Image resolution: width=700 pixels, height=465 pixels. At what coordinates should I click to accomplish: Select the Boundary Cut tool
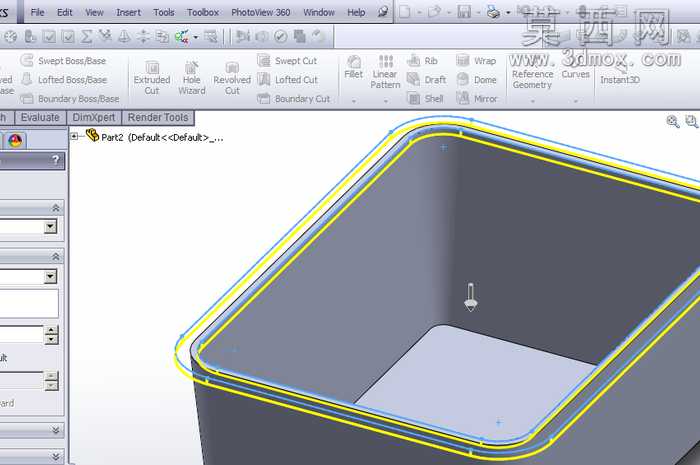tap(294, 99)
